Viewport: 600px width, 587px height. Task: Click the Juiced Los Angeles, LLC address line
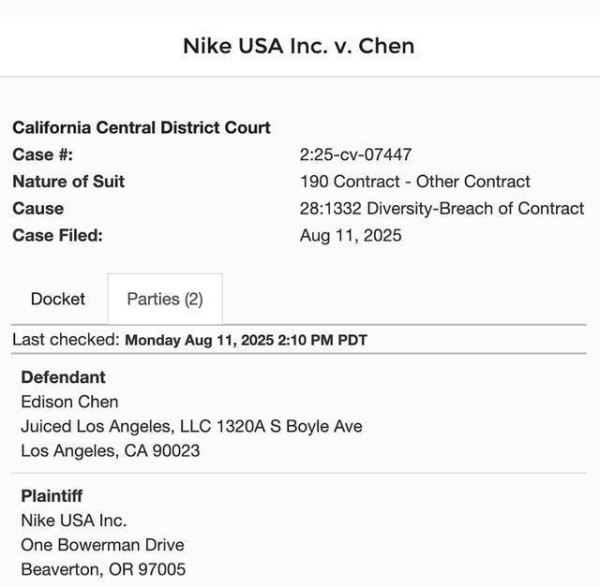(191, 427)
